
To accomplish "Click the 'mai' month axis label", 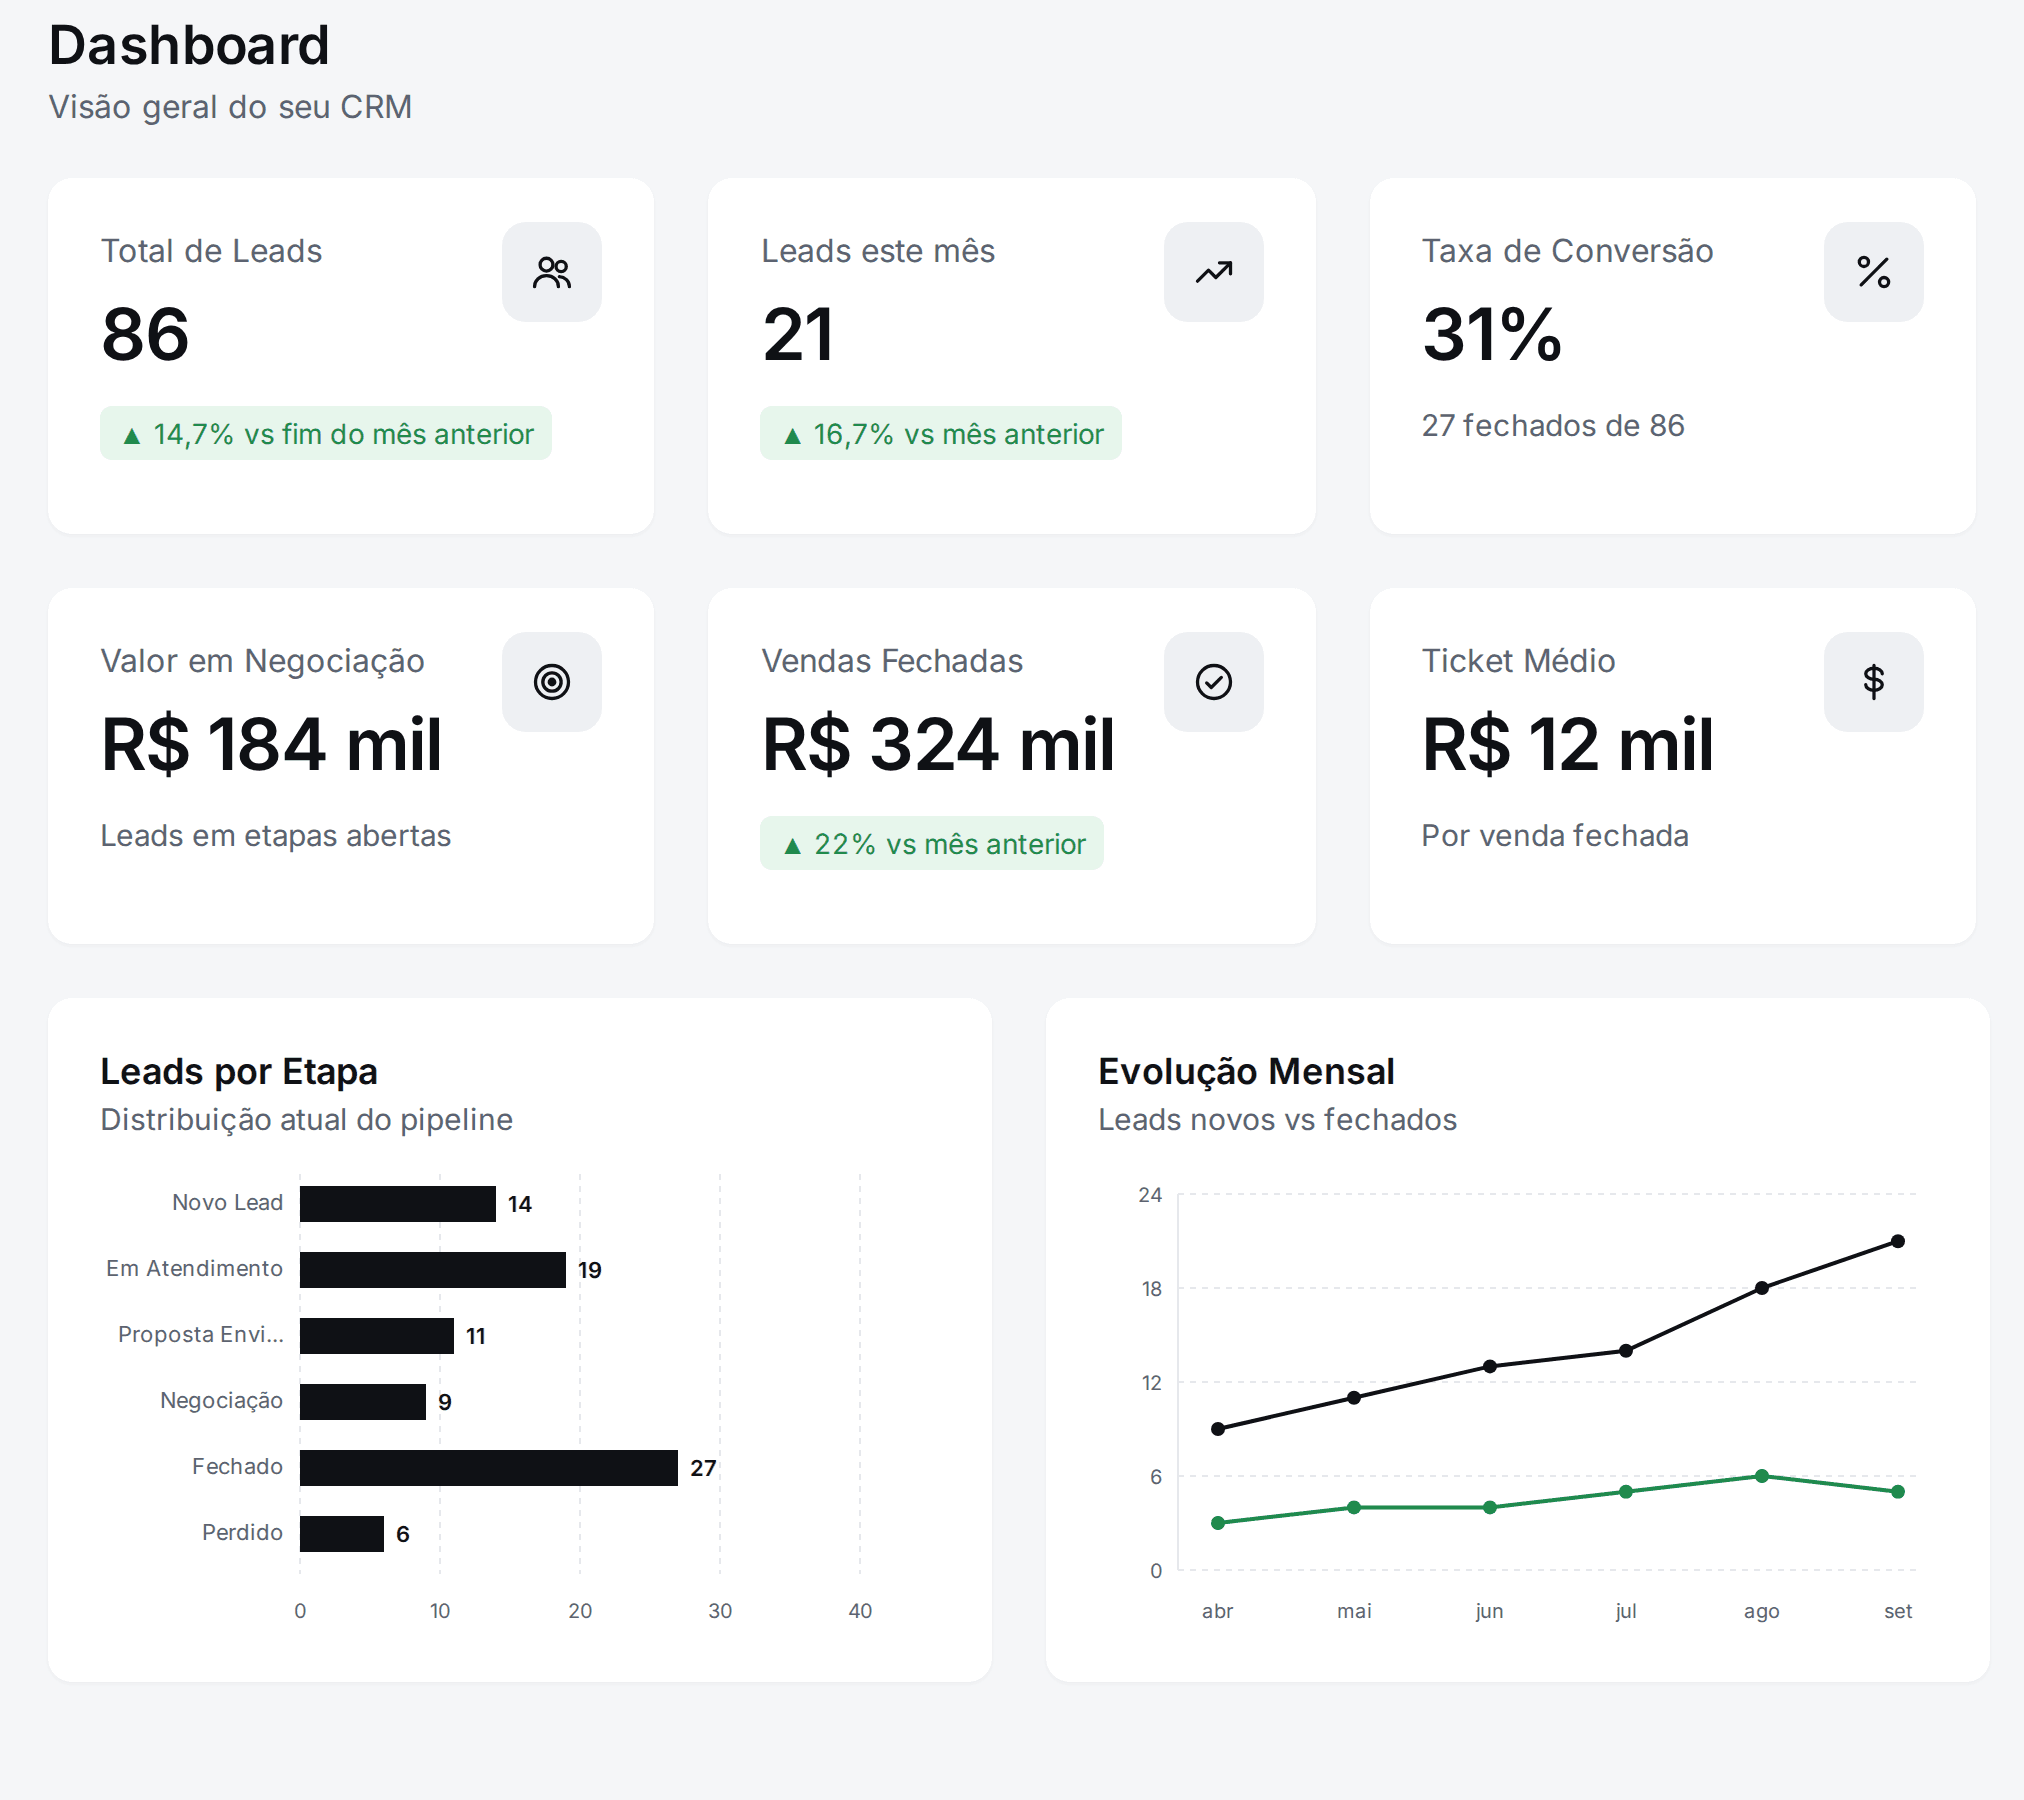I will pos(1354,1611).
